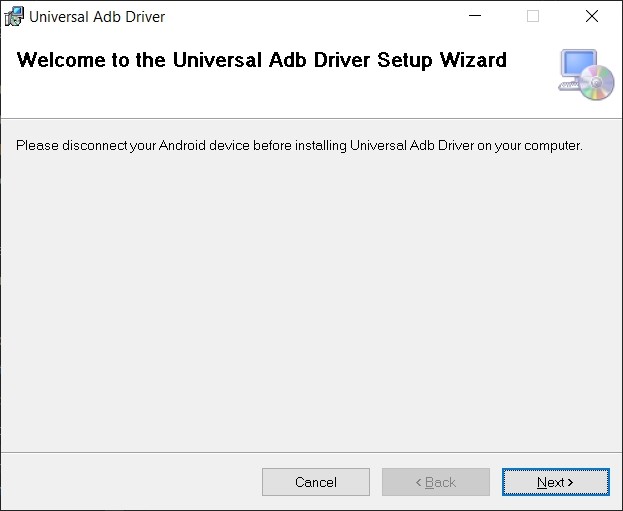Click the words 'on your computer' in message
Viewport: 623px width, 511px height.
tap(530, 145)
